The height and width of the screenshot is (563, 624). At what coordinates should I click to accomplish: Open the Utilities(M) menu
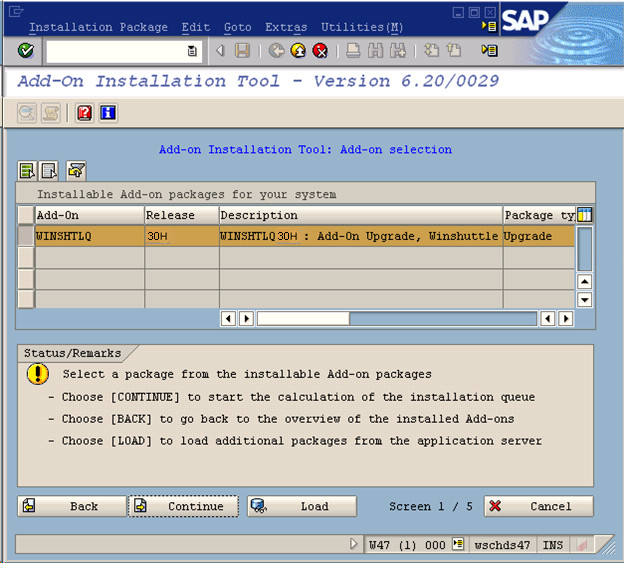point(362,27)
